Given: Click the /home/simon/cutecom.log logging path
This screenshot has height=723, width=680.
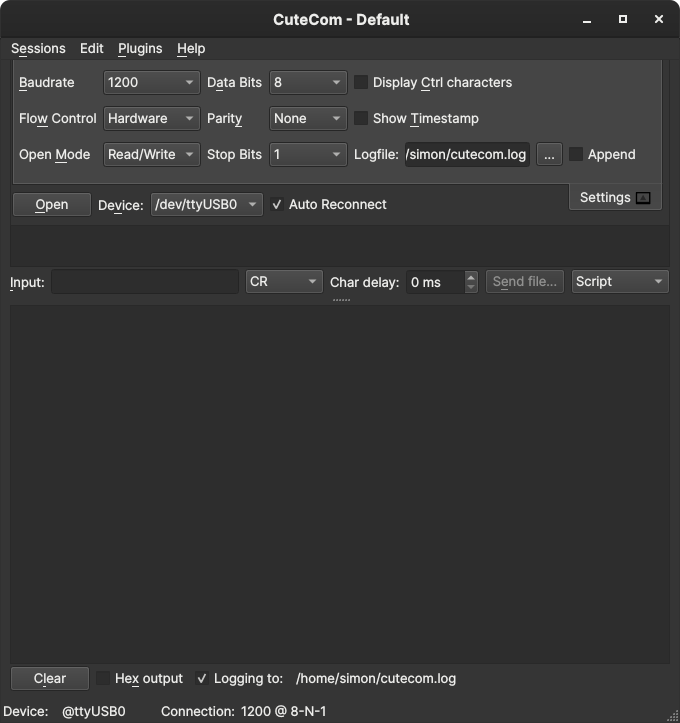Looking at the screenshot, I should tap(376, 679).
